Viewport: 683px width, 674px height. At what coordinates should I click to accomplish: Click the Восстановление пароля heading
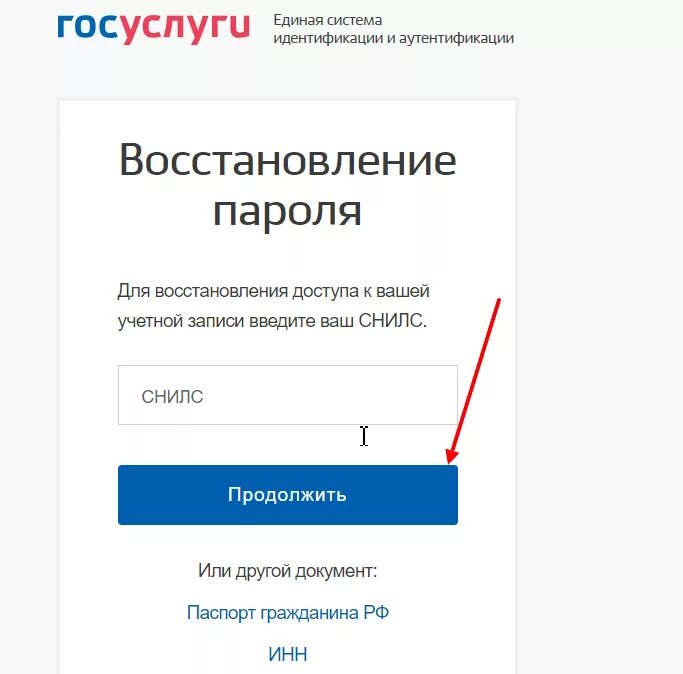287,185
